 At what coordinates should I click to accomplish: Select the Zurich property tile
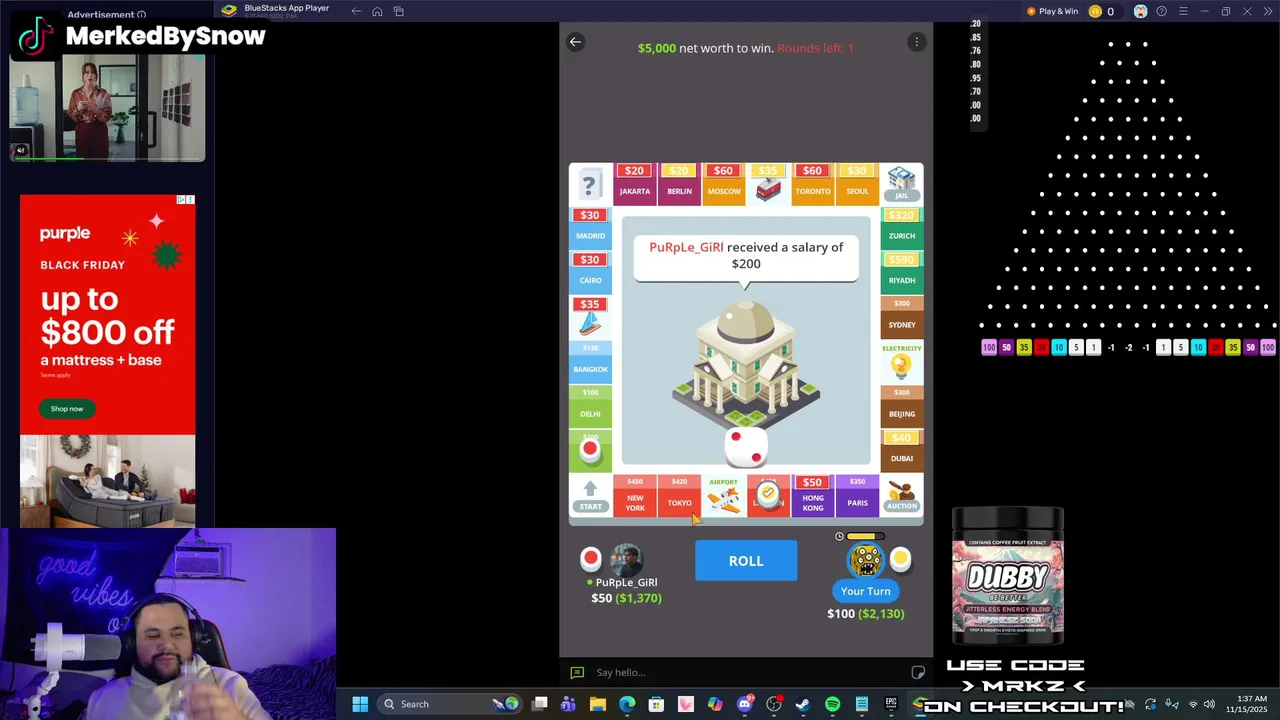[x=901, y=229]
